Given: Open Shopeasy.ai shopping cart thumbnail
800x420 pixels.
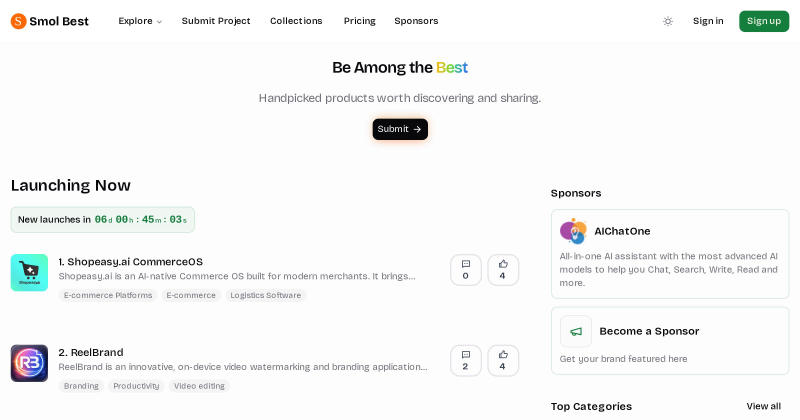Looking at the screenshot, I should tap(29, 273).
